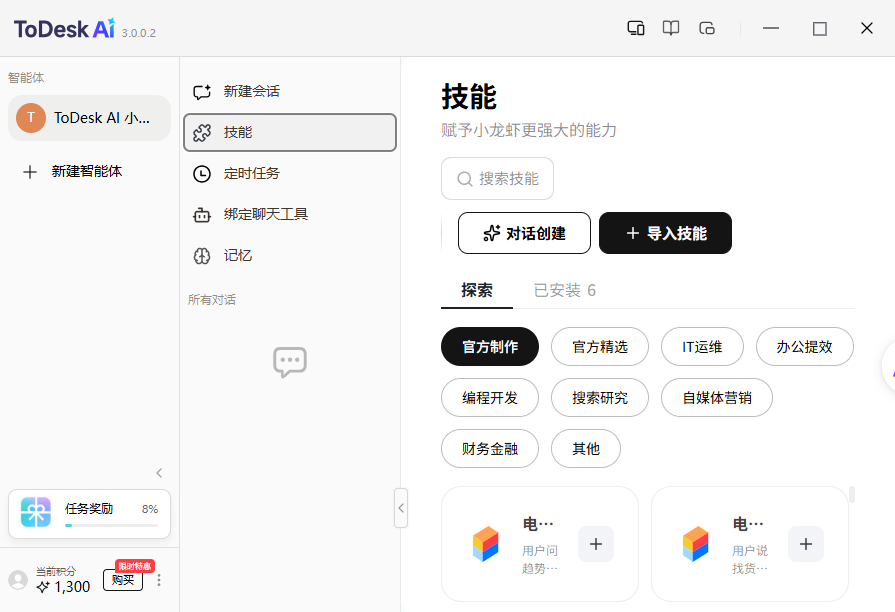Viewport: 895px width, 612px height.
Task: Click the plus icon for 新建智能体
Action: pos(30,171)
